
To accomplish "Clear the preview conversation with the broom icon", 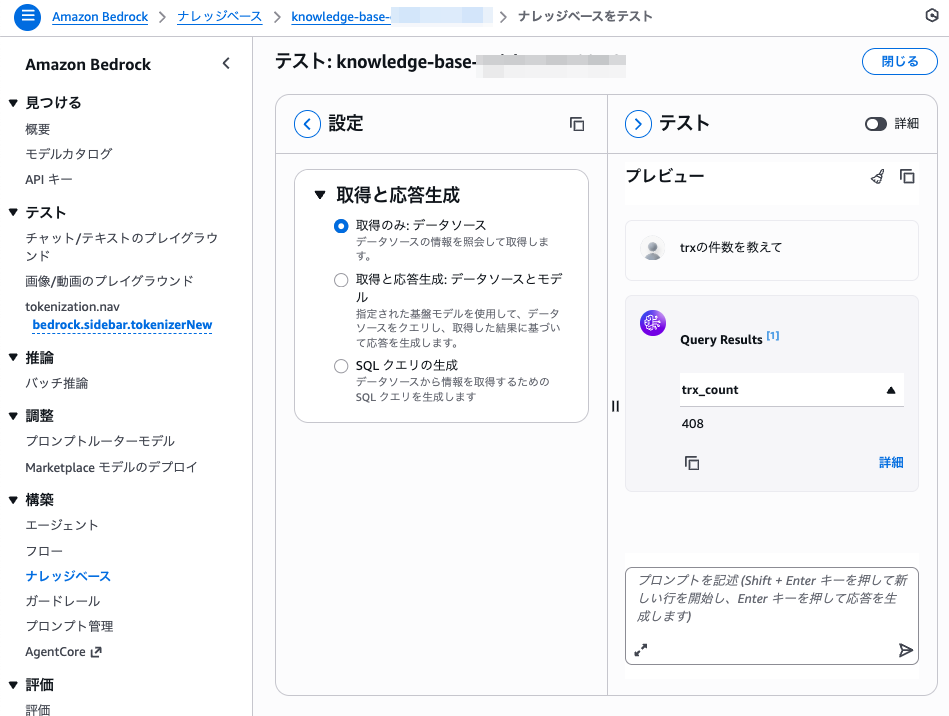I will pyautogui.click(x=877, y=176).
